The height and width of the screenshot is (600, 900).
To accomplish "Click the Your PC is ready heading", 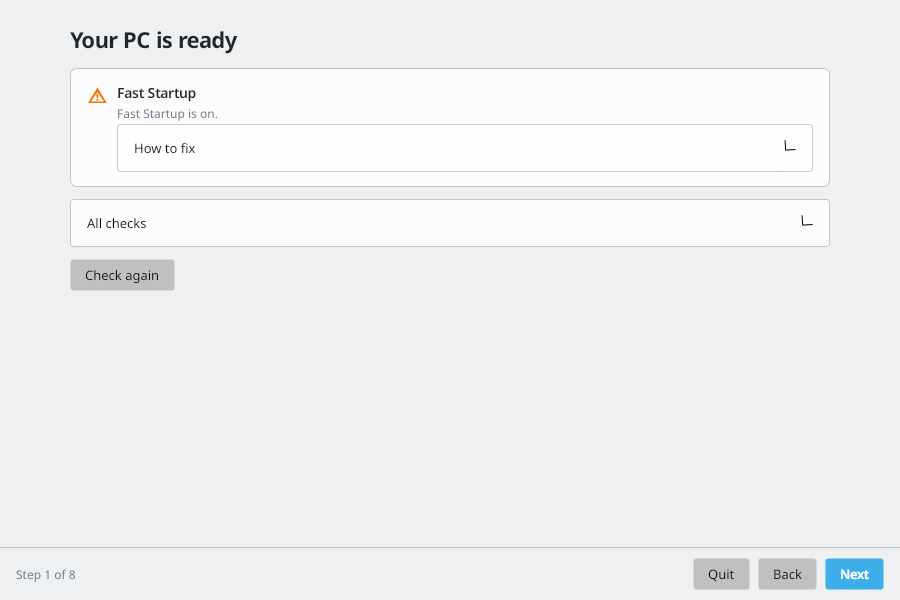I will click(153, 40).
